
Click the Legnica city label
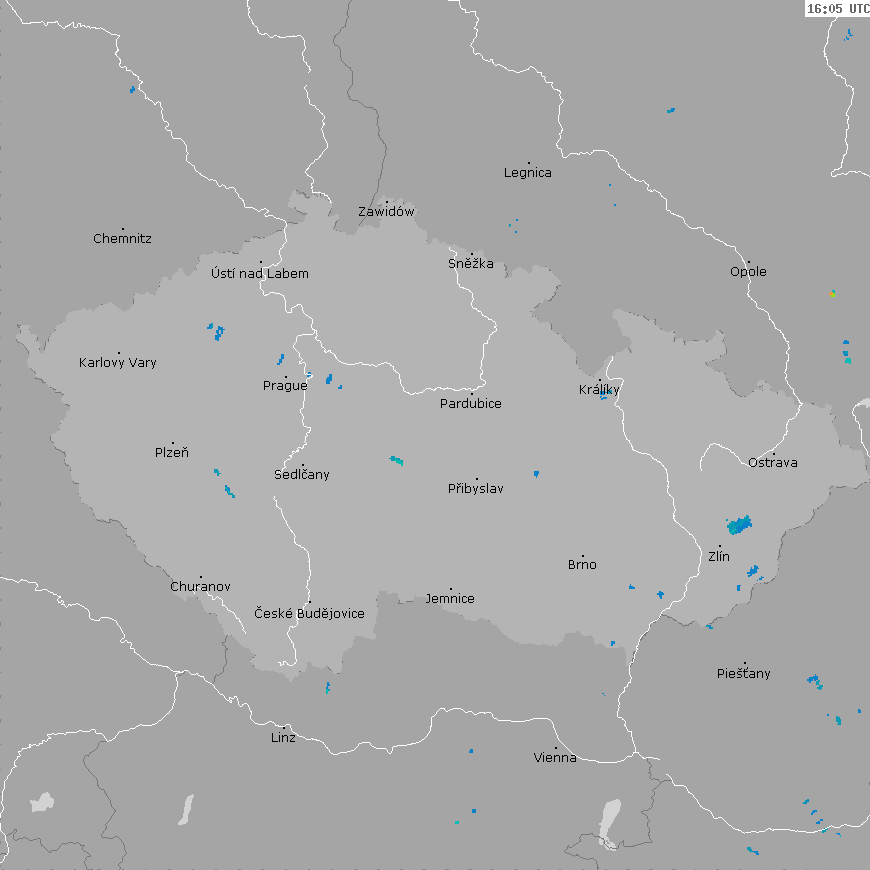click(x=528, y=173)
